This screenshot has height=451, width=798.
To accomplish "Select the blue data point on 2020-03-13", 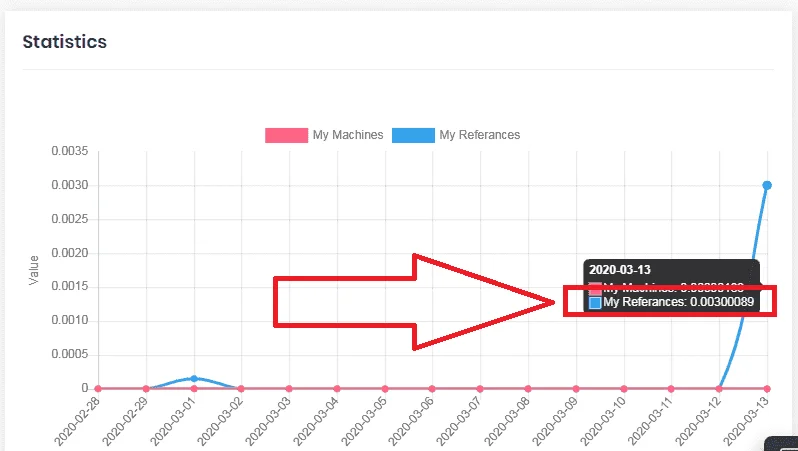I will (767, 185).
